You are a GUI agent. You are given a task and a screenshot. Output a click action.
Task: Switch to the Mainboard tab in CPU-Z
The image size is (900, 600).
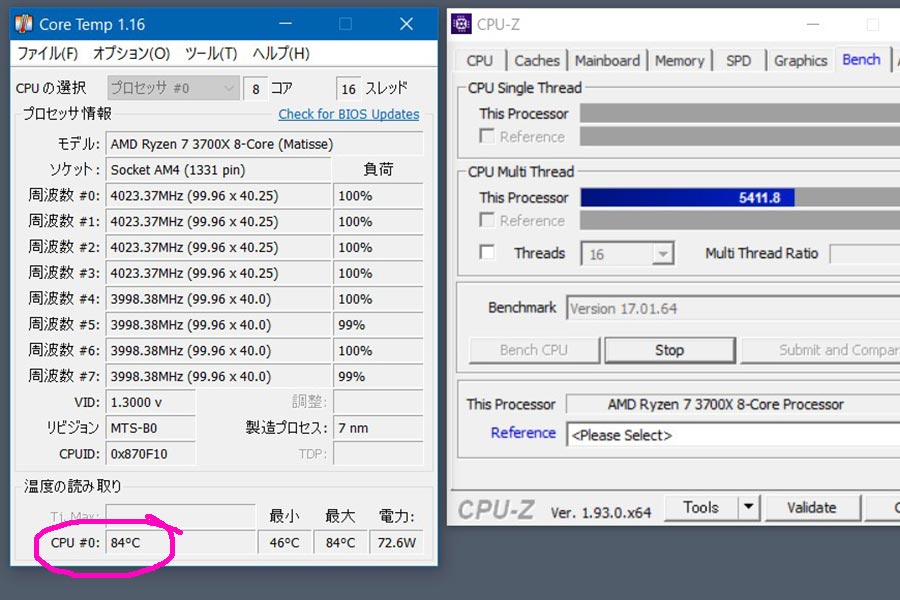(607, 60)
